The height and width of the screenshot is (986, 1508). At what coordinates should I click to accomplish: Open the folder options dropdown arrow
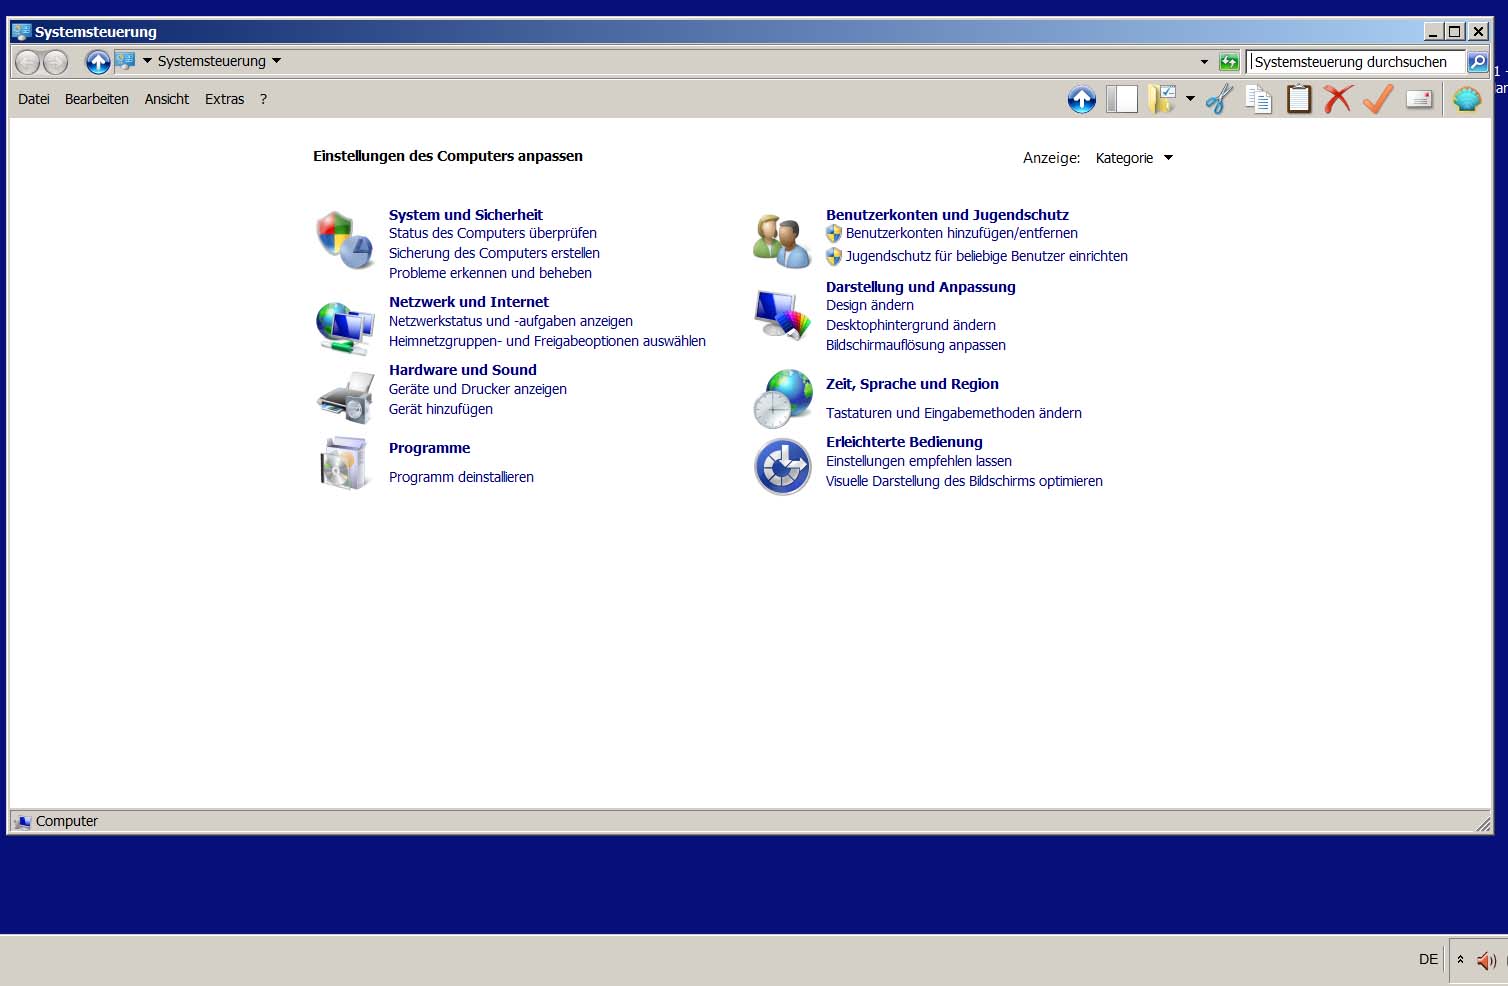tap(1190, 99)
